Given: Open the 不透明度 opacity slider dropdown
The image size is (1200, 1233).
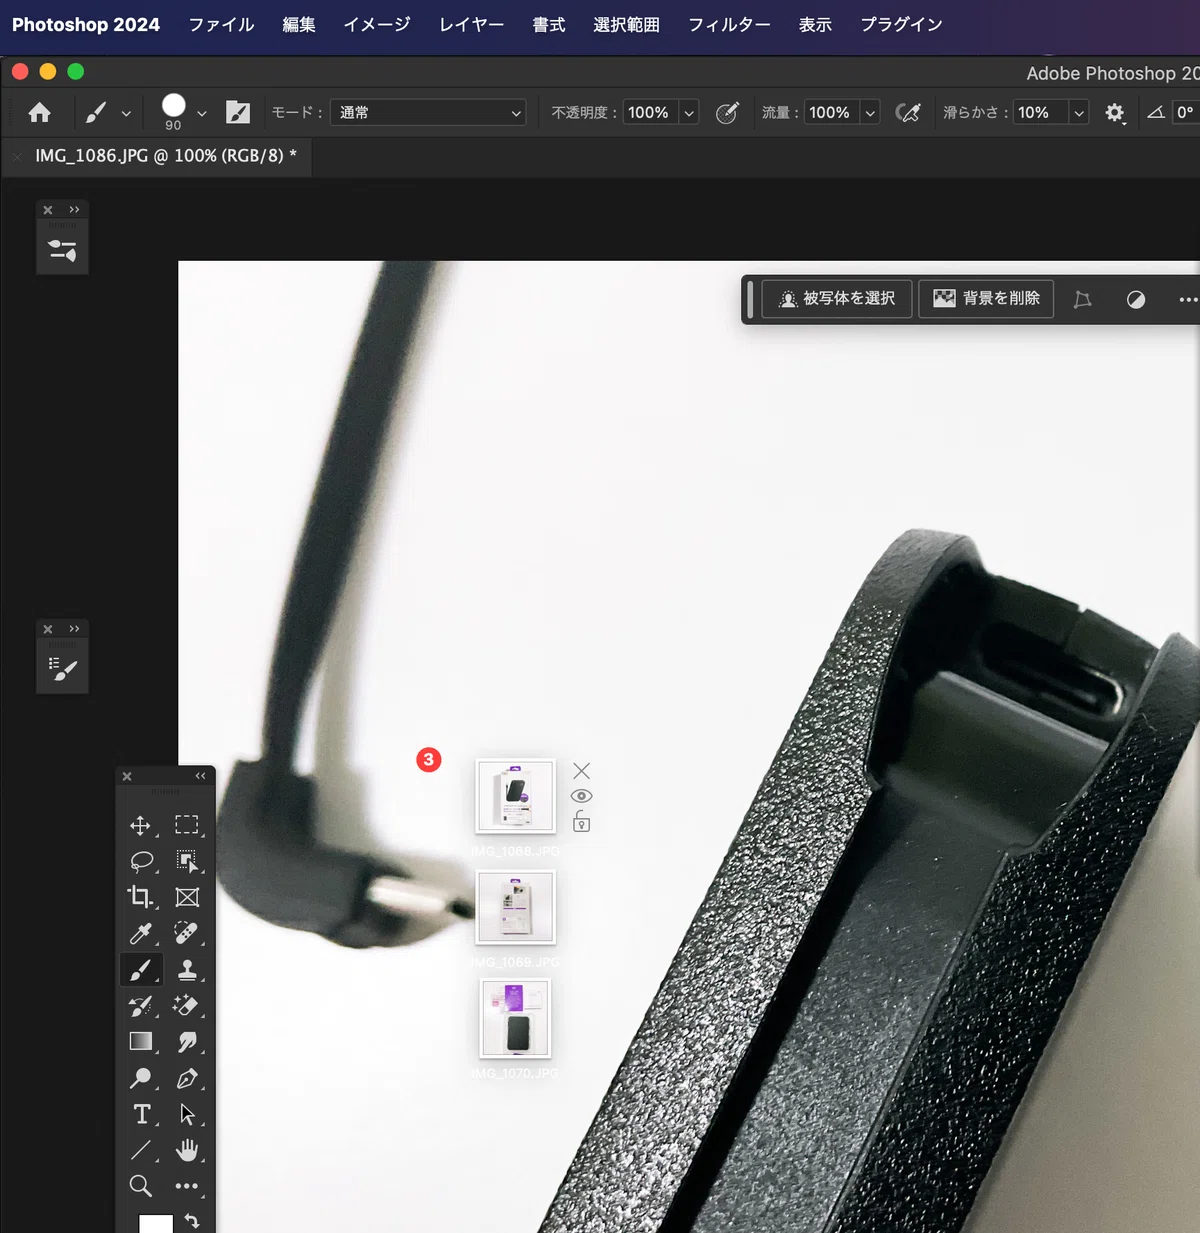Looking at the screenshot, I should [x=689, y=113].
